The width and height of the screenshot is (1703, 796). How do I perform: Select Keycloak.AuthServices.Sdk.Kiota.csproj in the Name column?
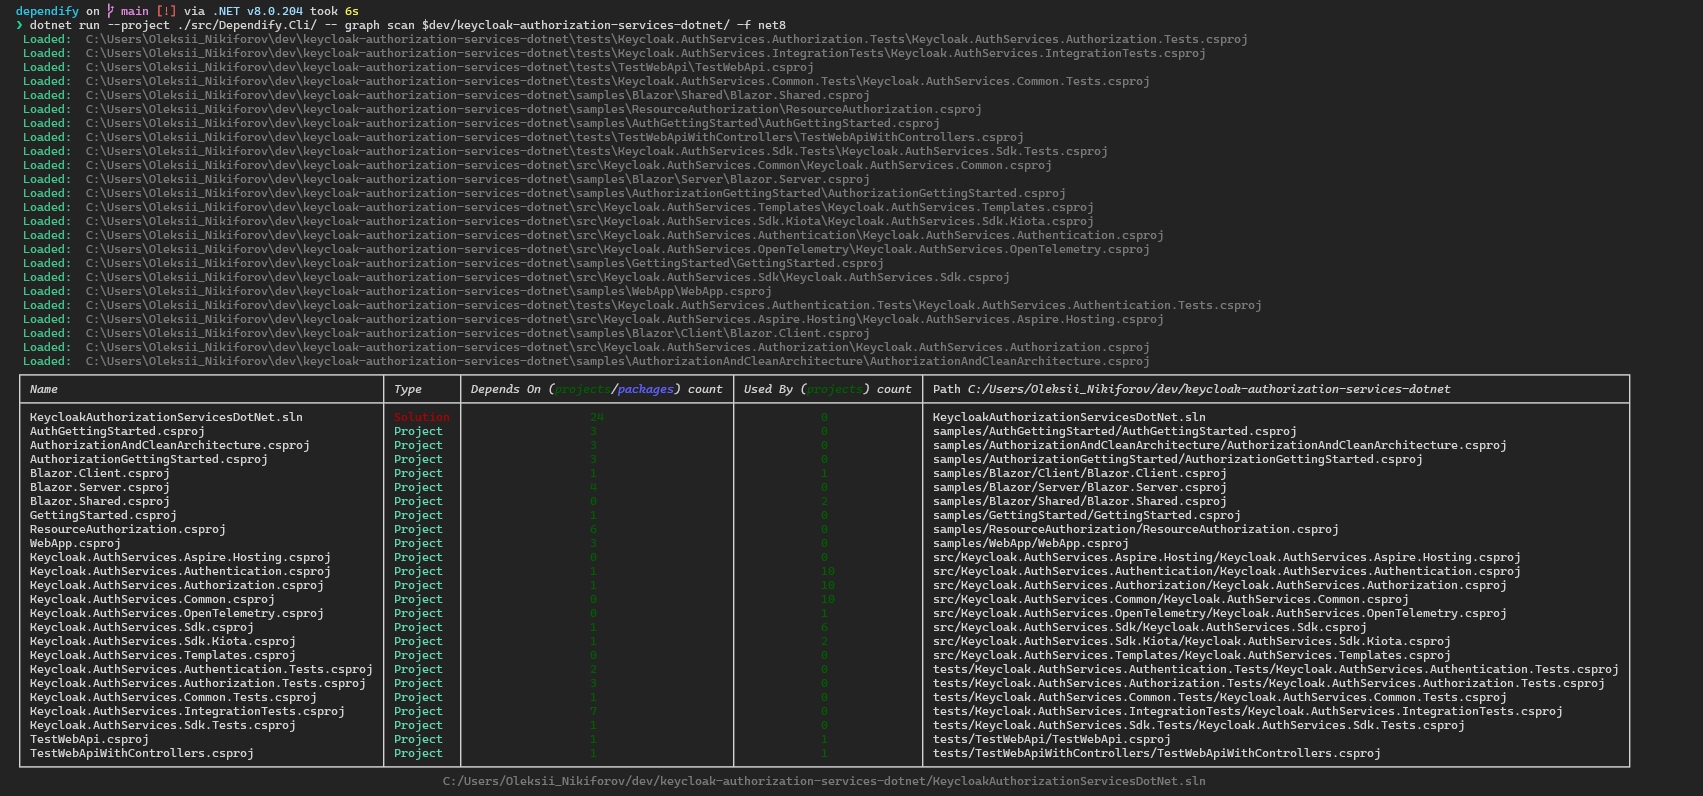click(x=163, y=641)
